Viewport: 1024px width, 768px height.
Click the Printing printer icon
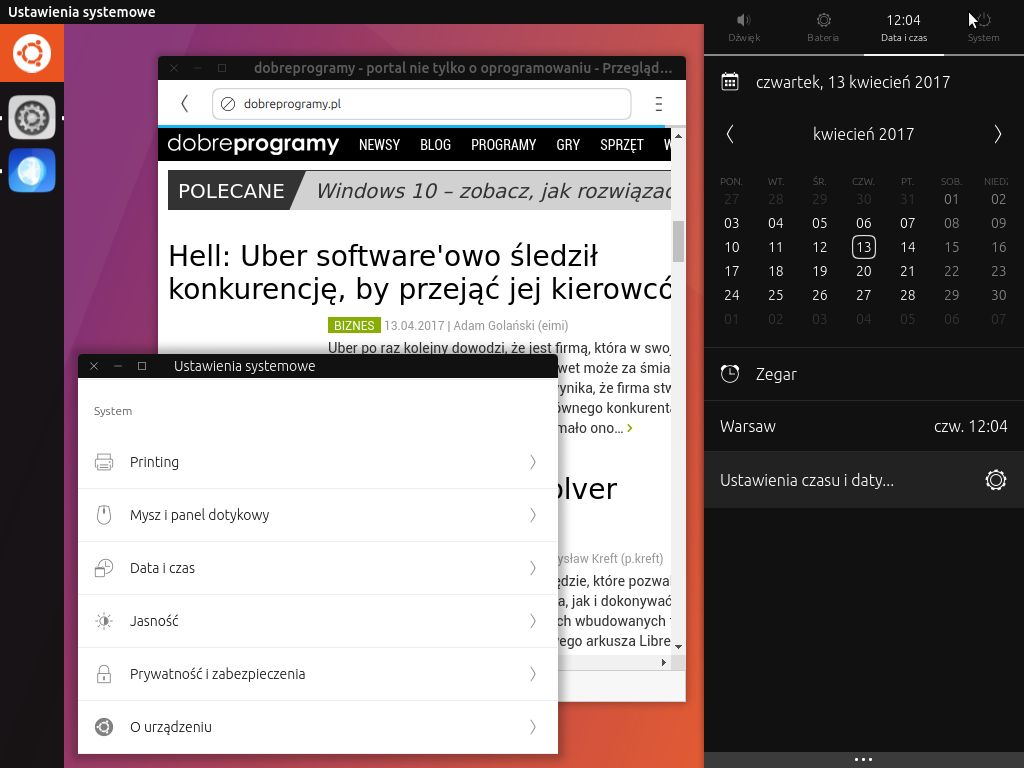(104, 462)
